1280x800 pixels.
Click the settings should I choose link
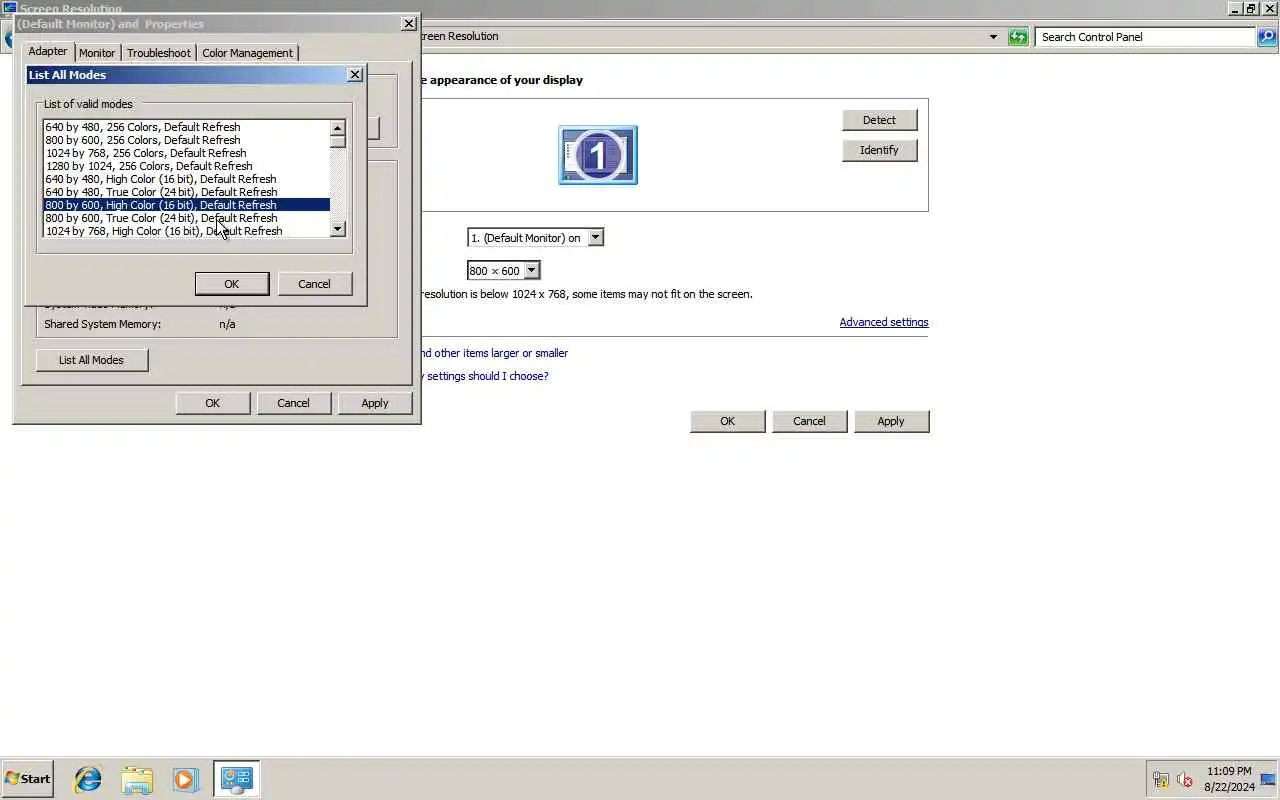tap(487, 376)
